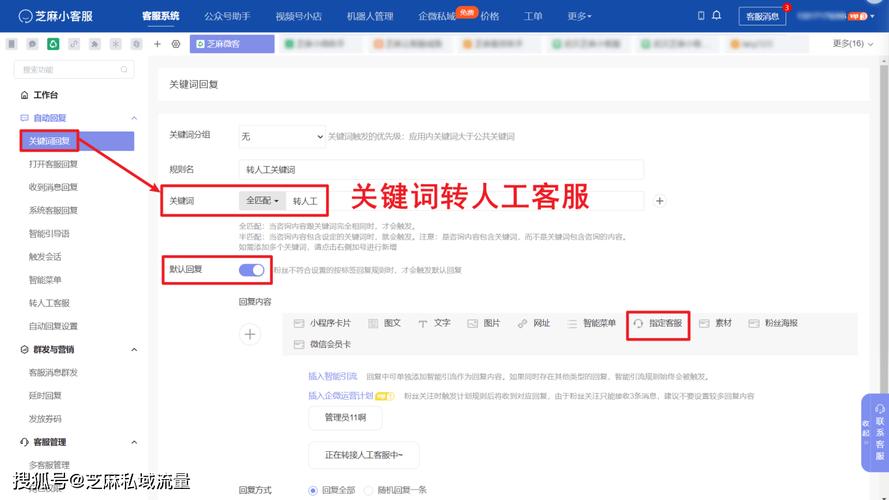
Task: Open the 关键词分组 dropdown
Action: pos(282,136)
